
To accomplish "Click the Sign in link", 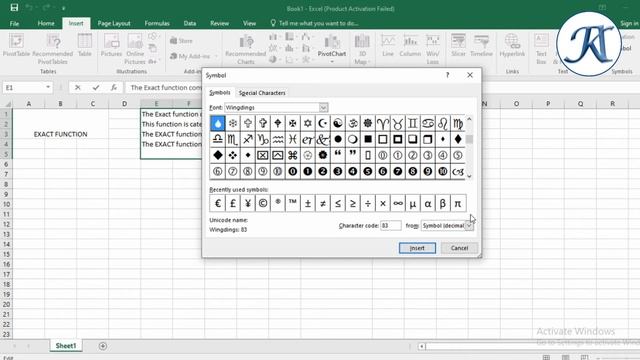I will click(629, 23).
